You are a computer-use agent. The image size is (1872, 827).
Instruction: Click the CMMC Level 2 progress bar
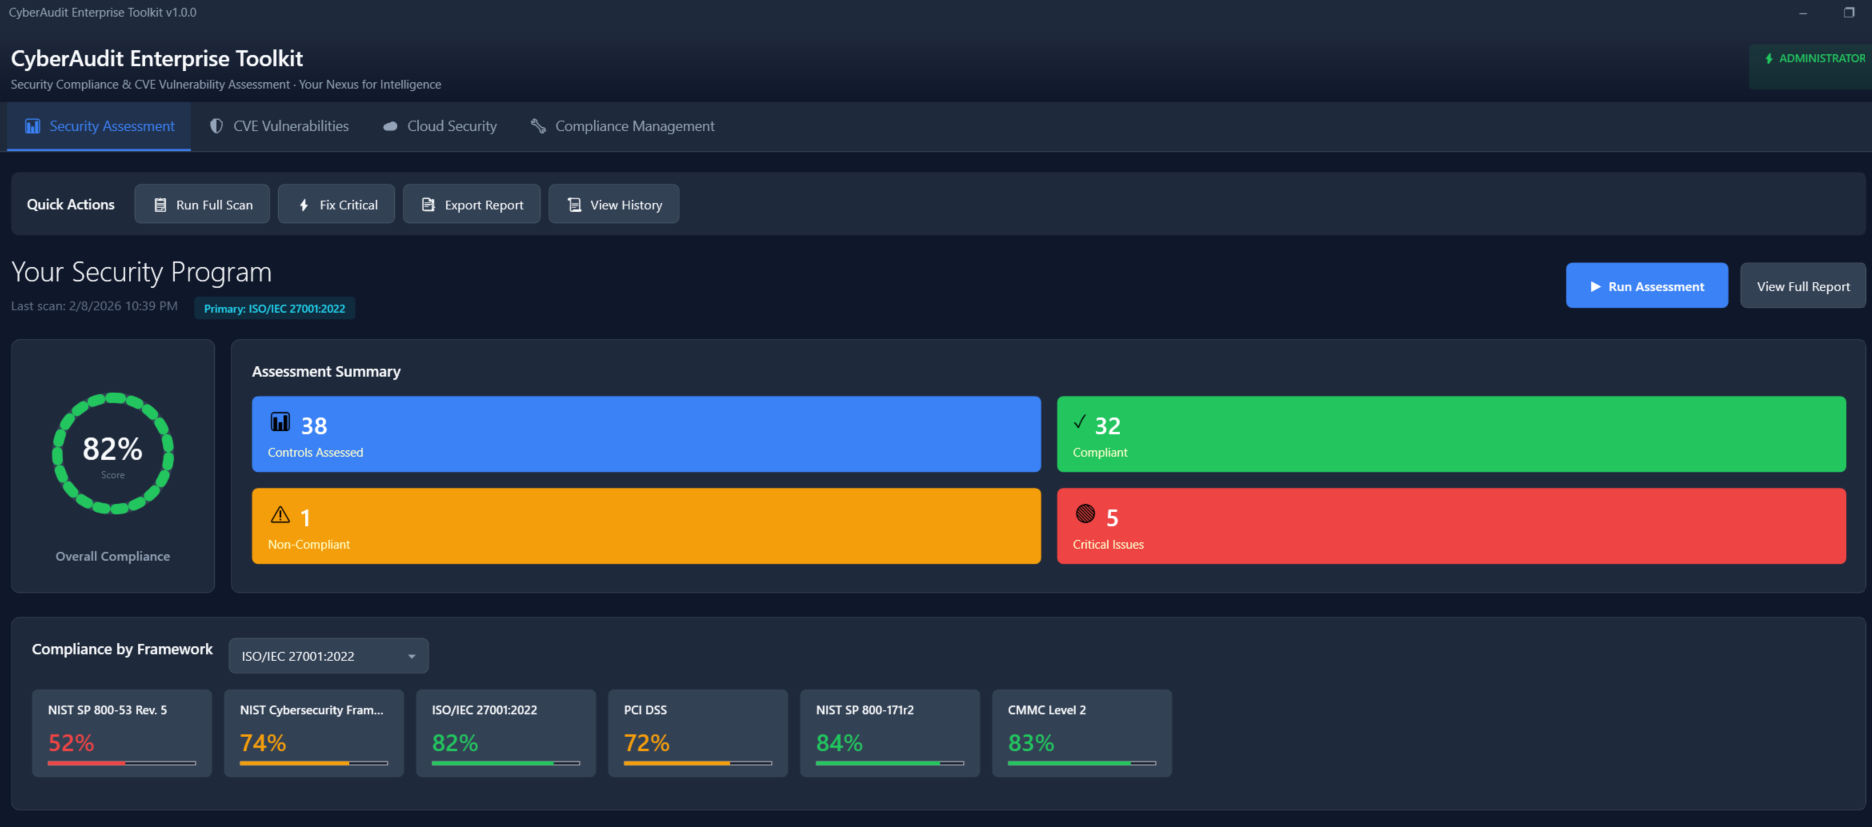tap(1082, 763)
